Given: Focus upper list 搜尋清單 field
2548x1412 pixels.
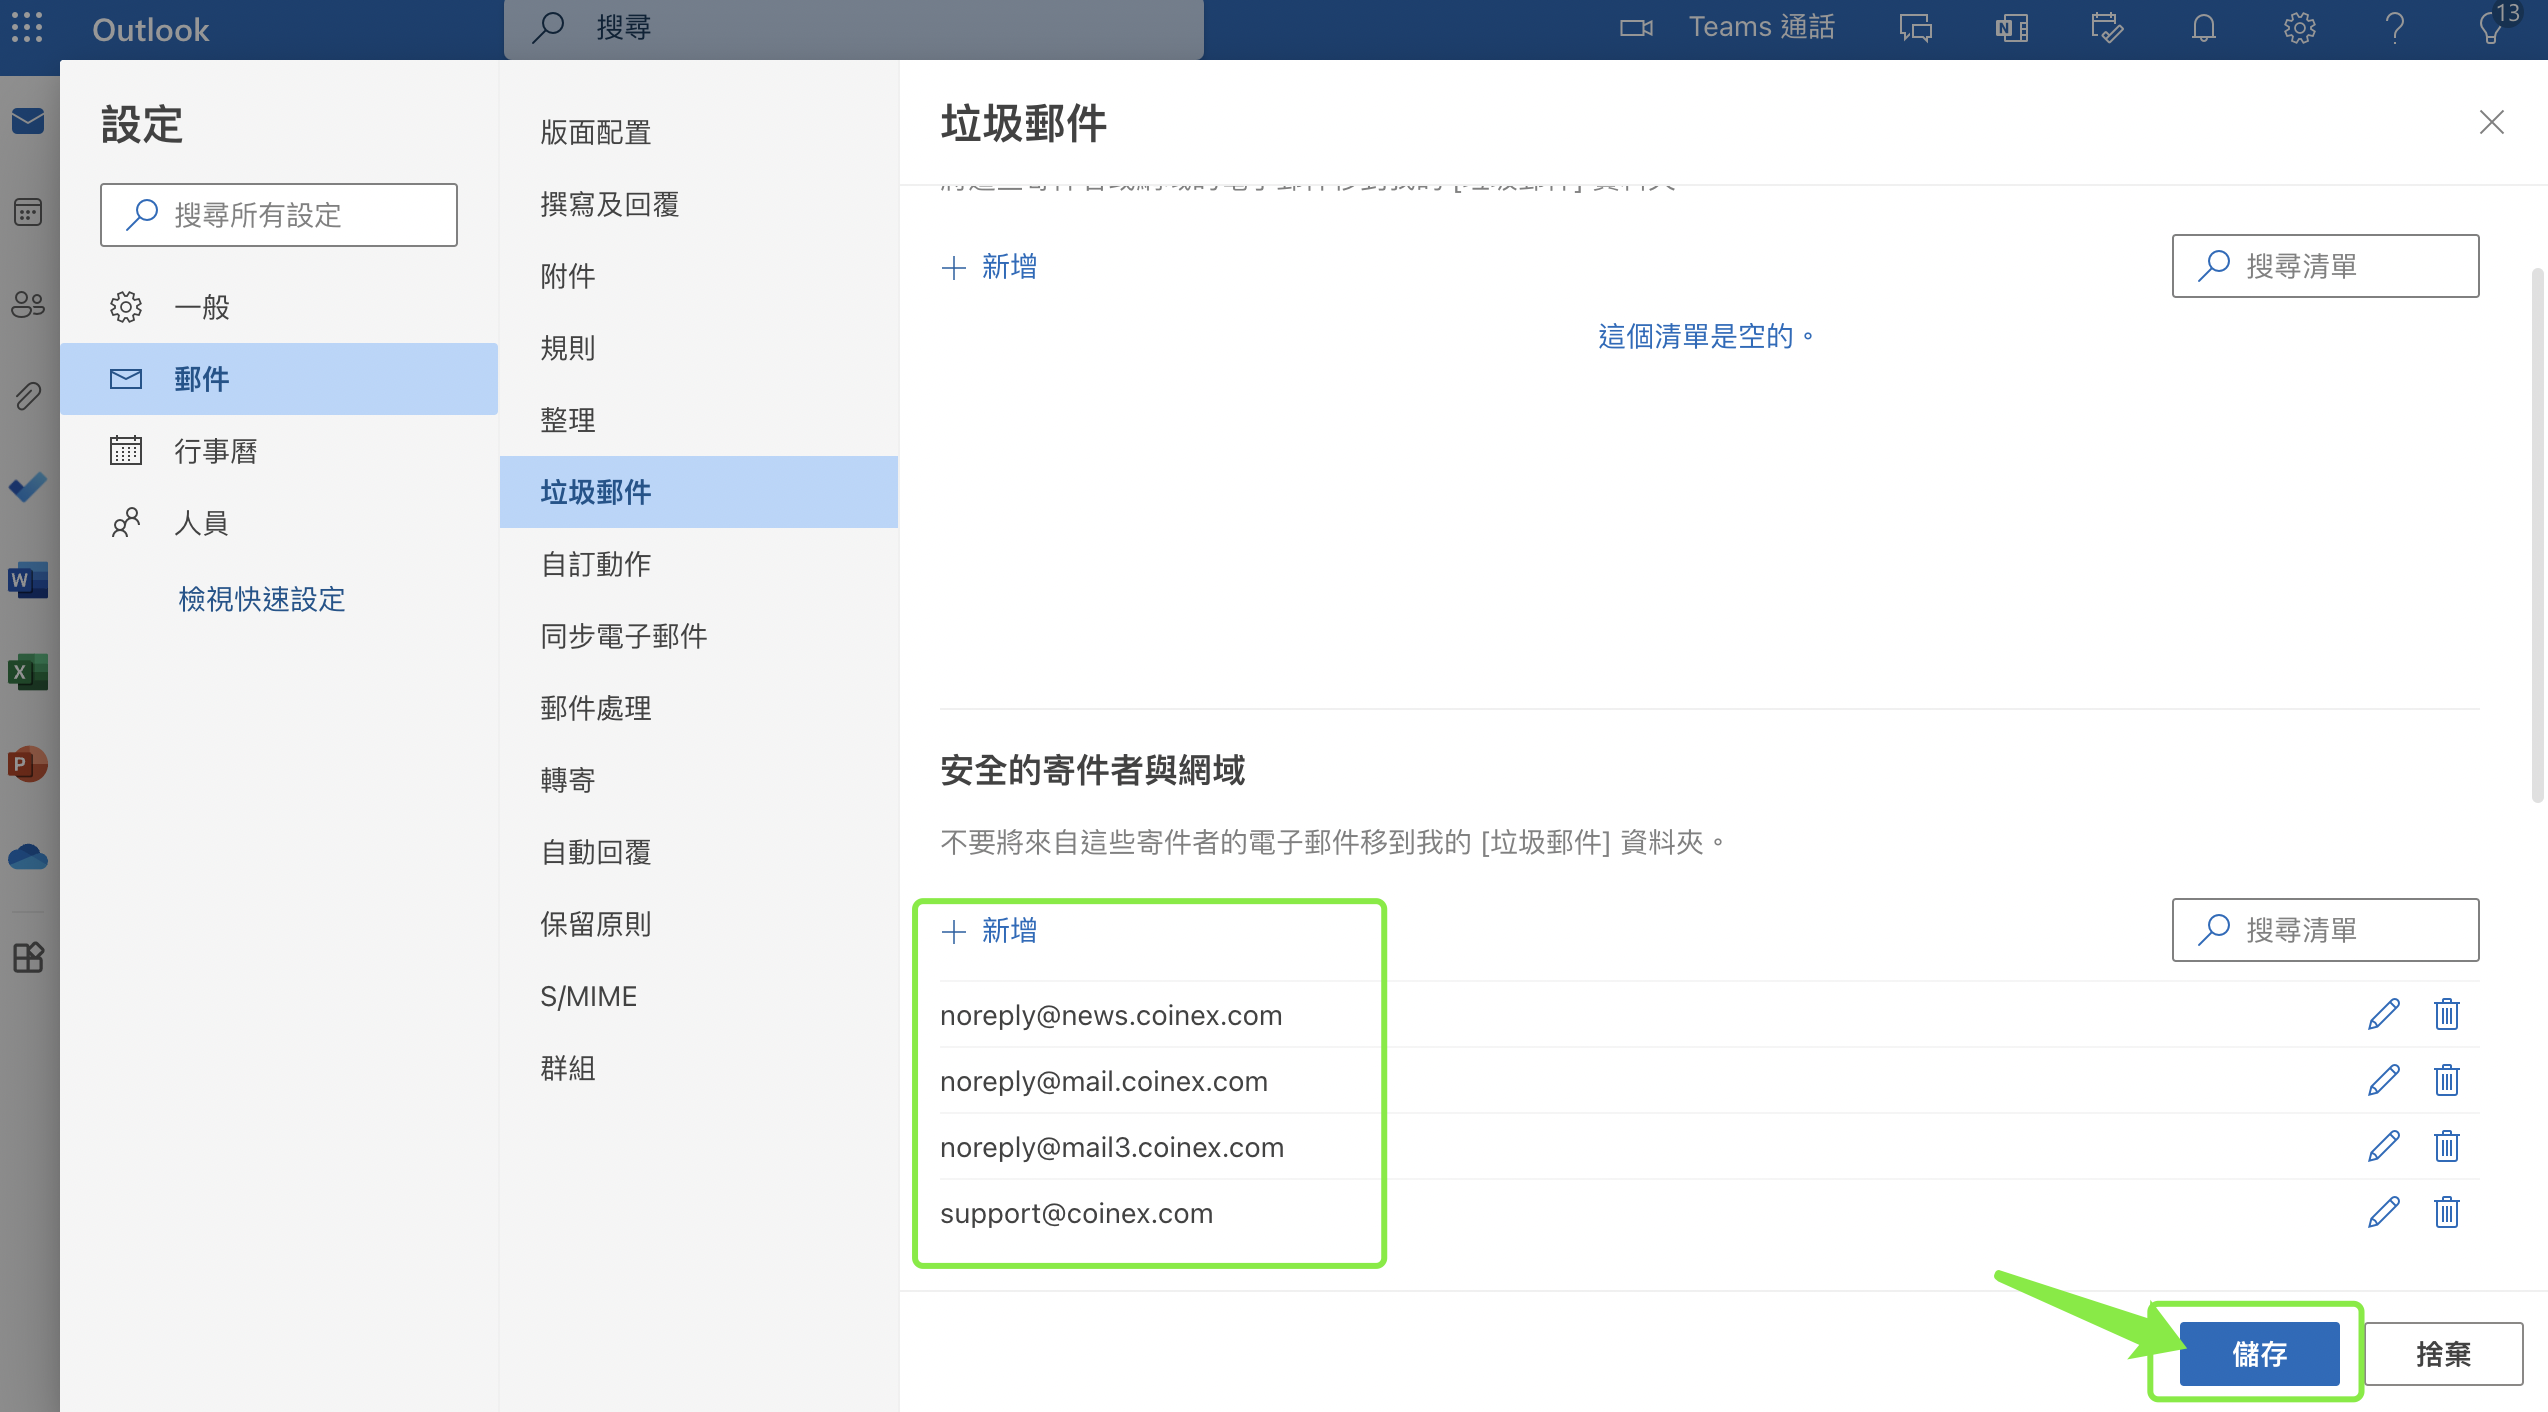Looking at the screenshot, I should coord(2325,266).
